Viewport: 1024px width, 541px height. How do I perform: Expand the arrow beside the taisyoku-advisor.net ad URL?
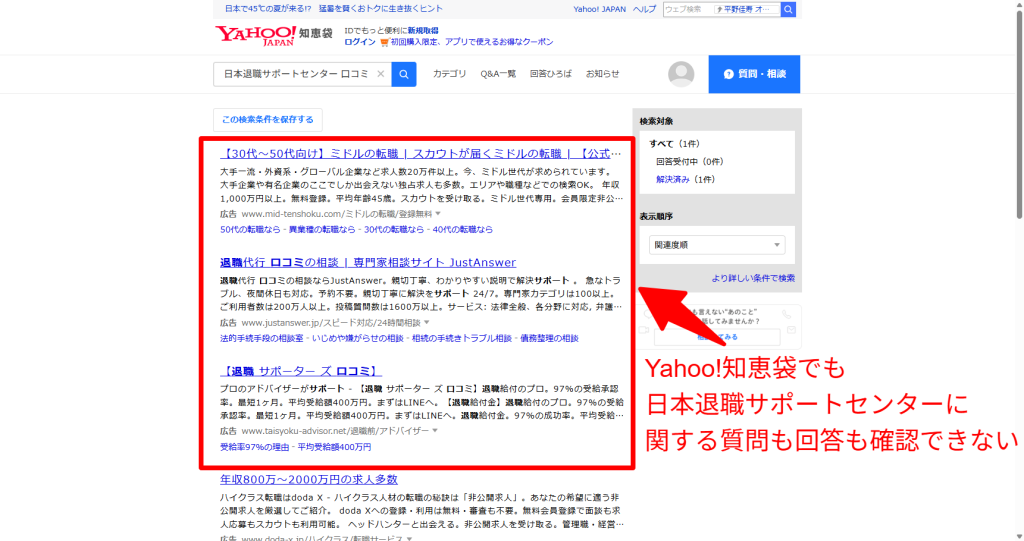(435, 431)
